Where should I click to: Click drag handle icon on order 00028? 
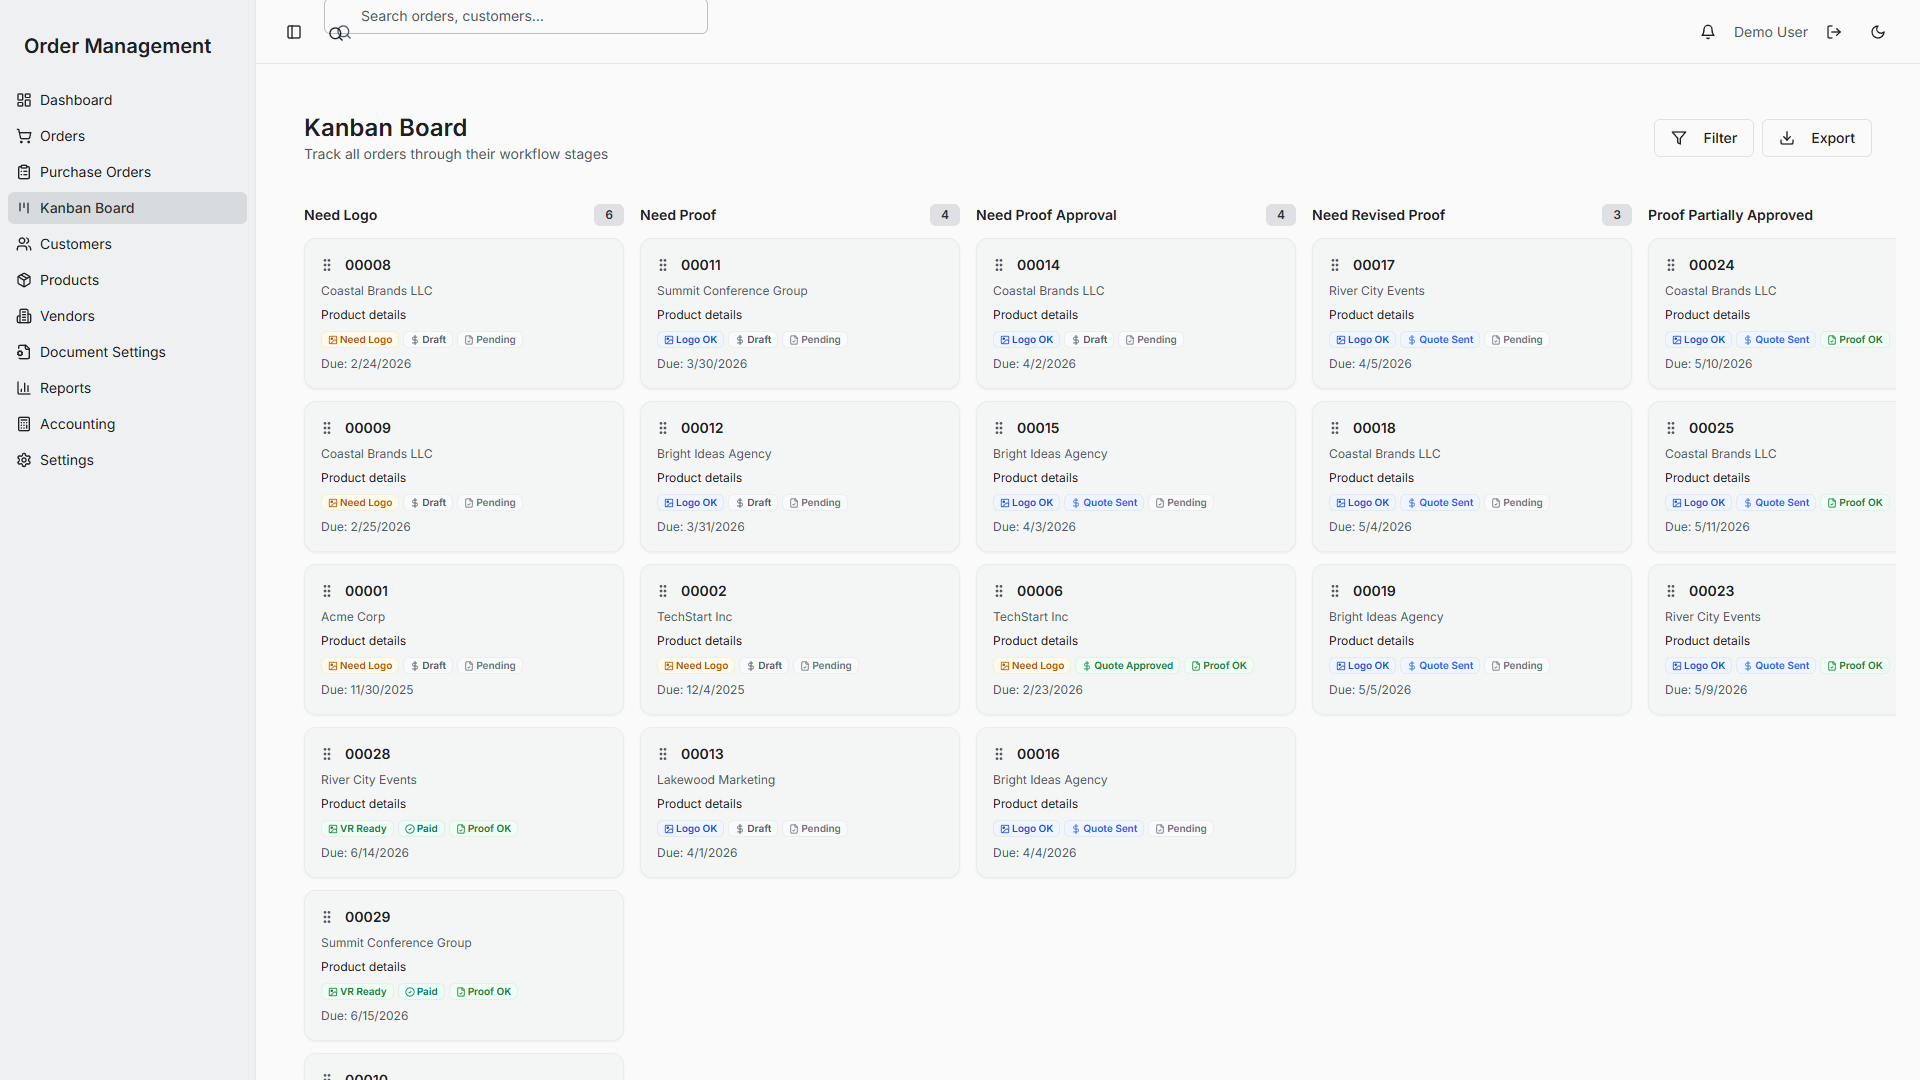327,754
